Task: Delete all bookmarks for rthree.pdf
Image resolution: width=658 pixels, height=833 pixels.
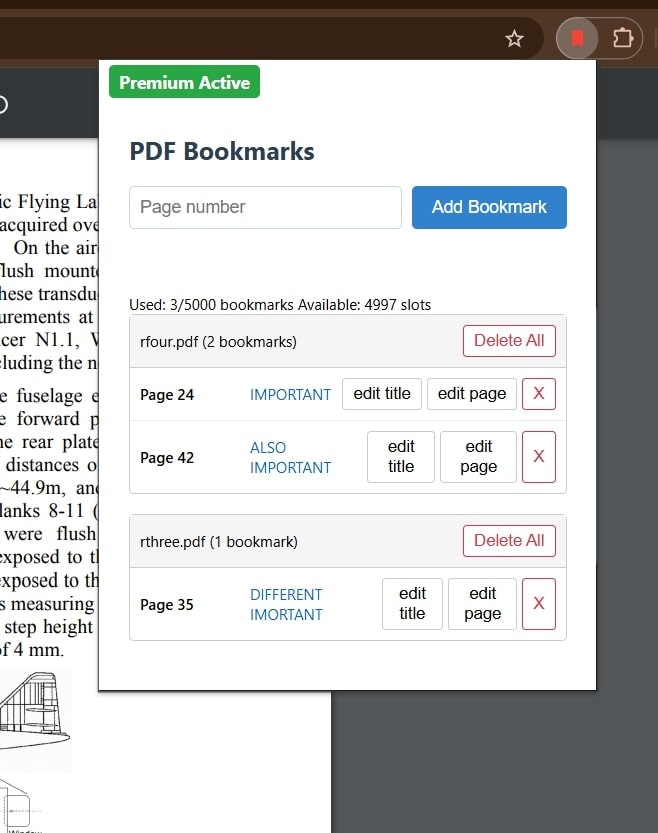Action: 509,541
